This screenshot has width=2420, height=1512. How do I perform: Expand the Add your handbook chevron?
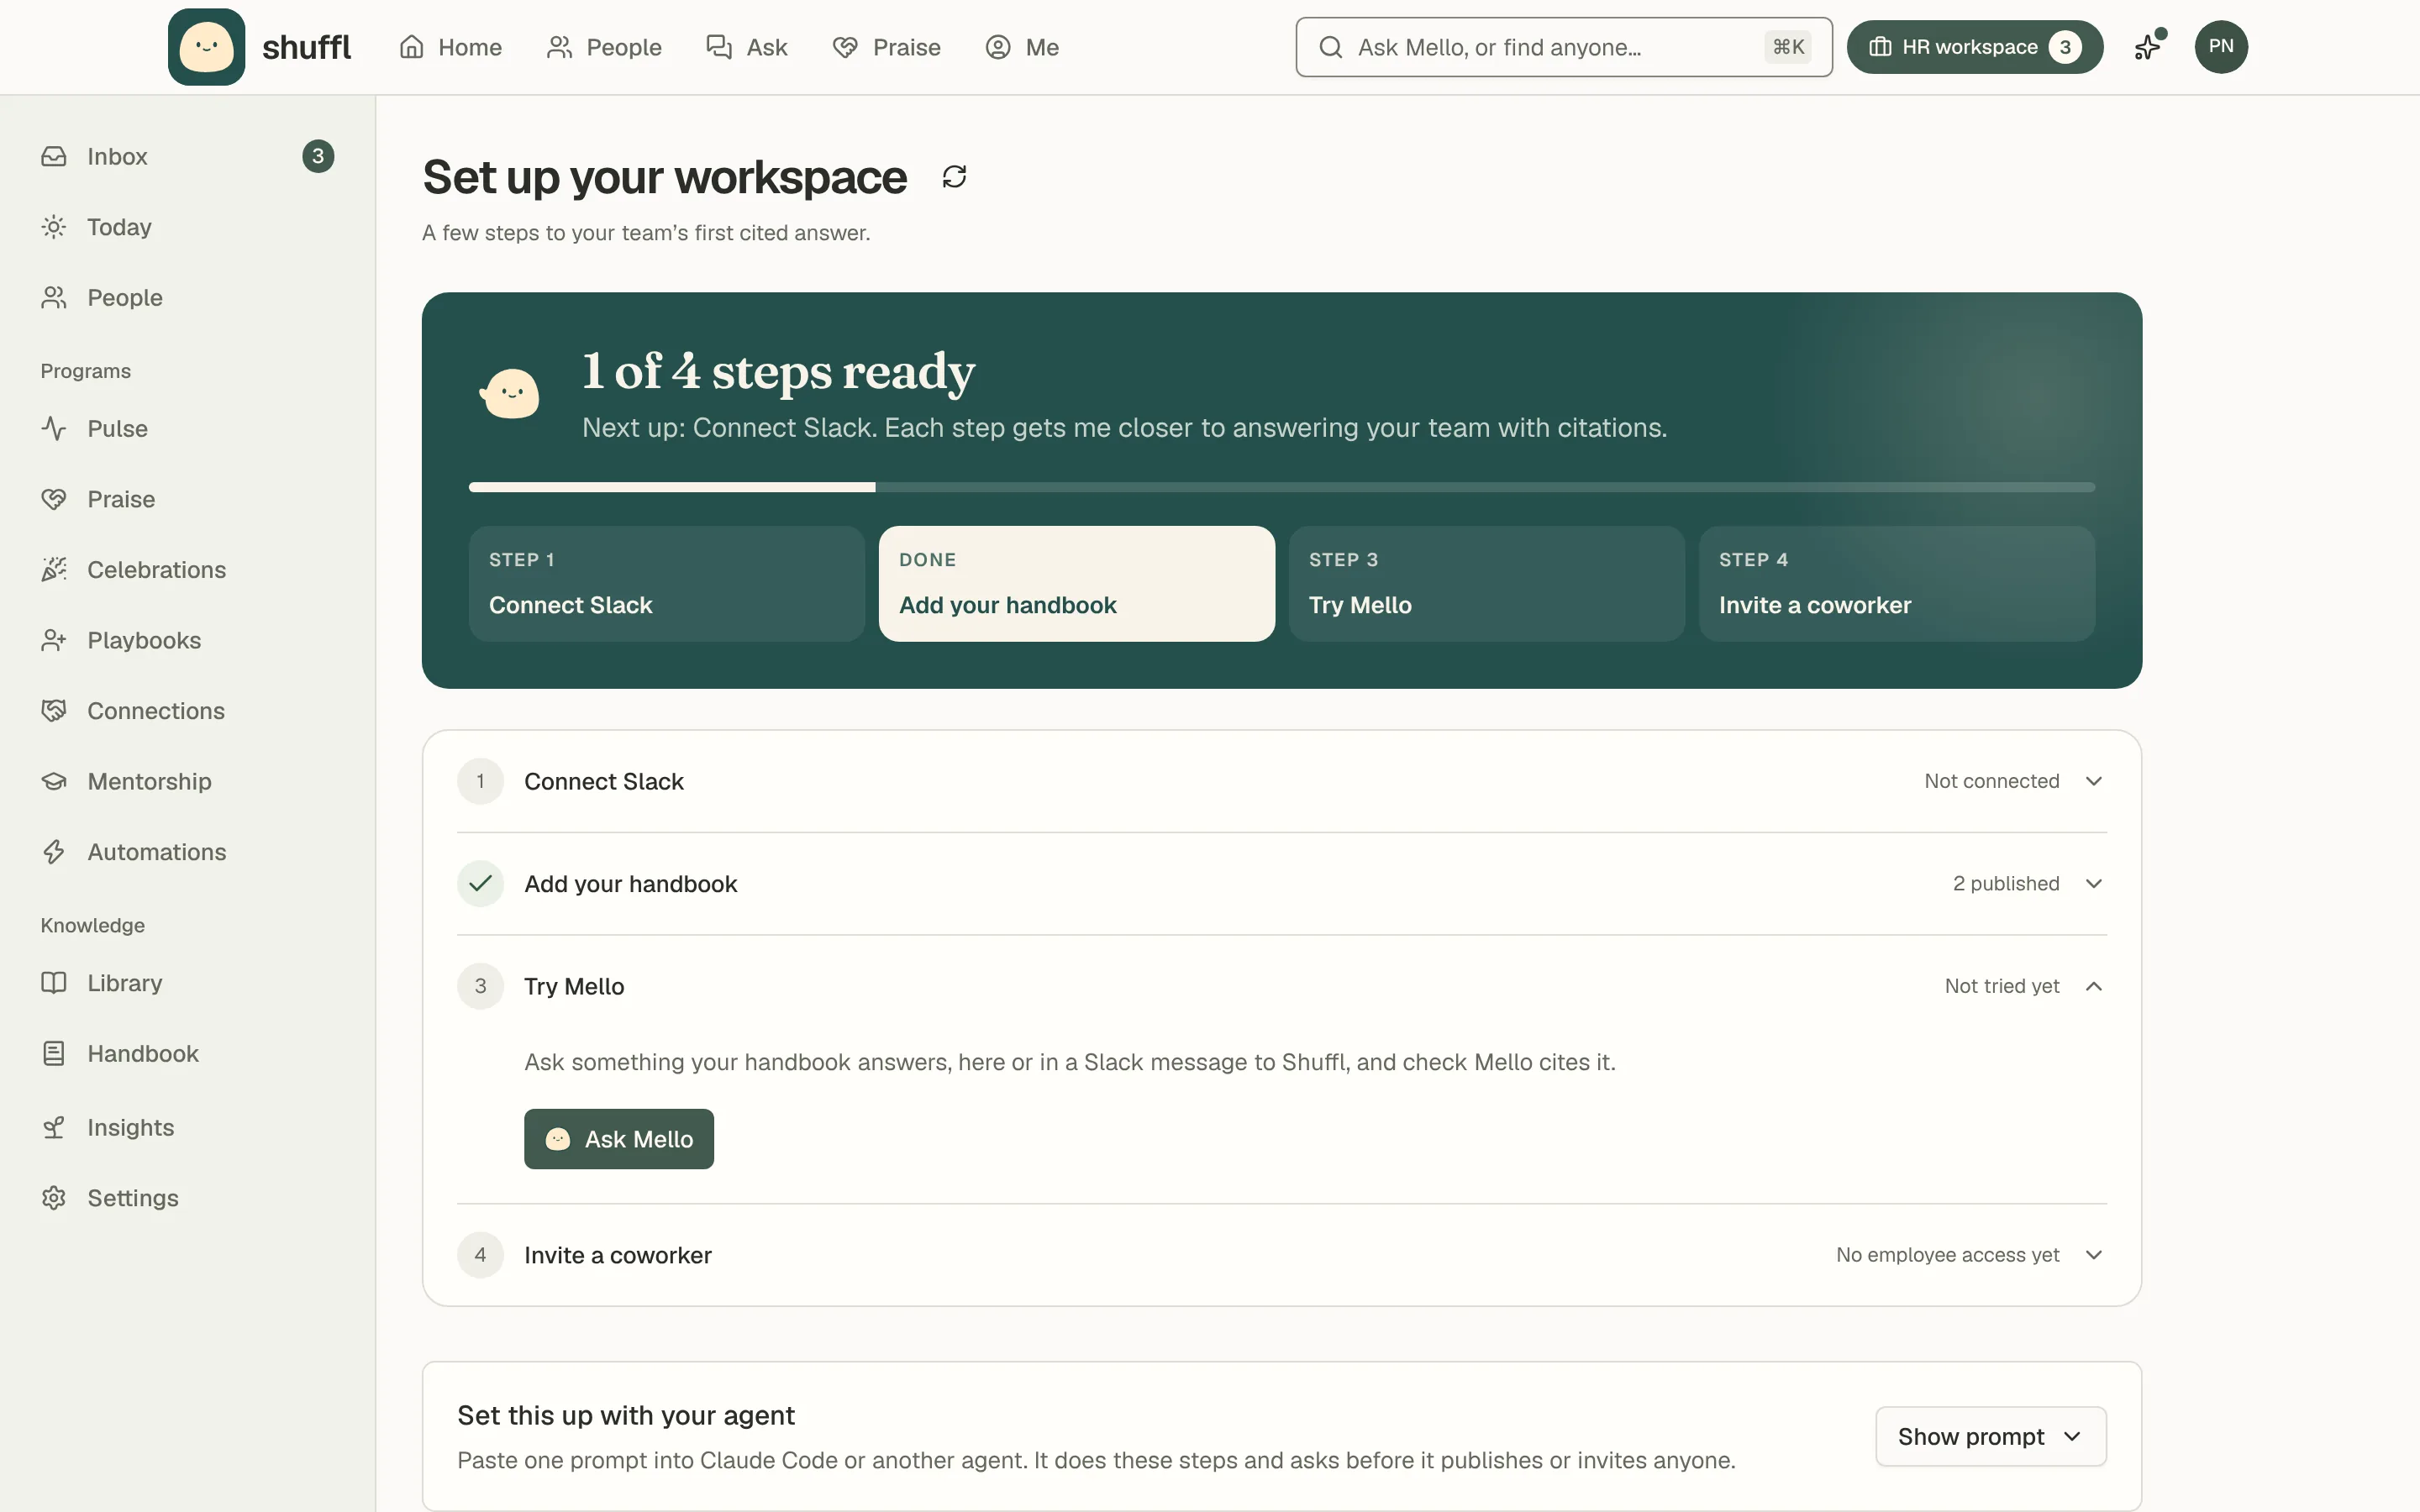point(2093,884)
